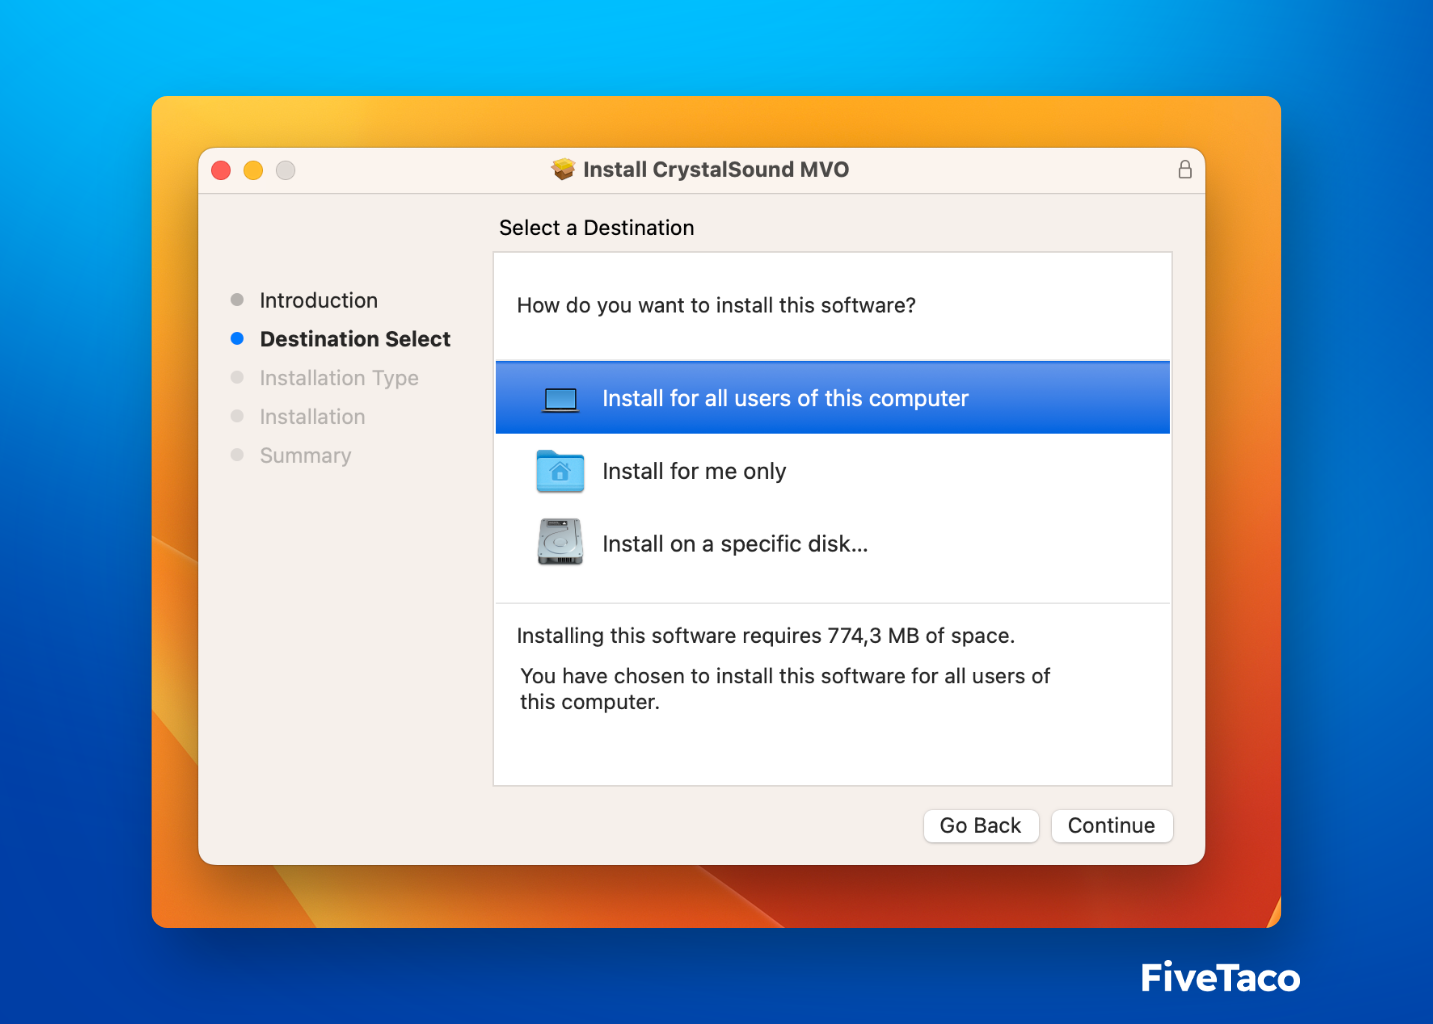
Task: Click the Go Back button
Action: tap(980, 826)
